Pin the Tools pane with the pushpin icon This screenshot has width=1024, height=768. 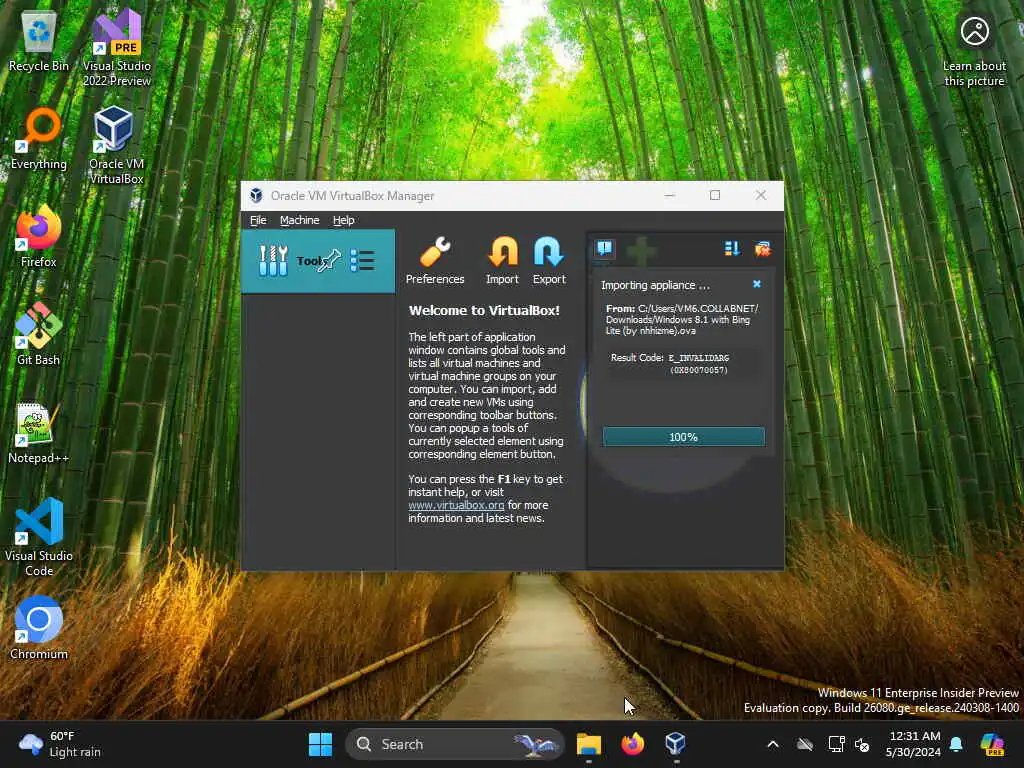[329, 260]
